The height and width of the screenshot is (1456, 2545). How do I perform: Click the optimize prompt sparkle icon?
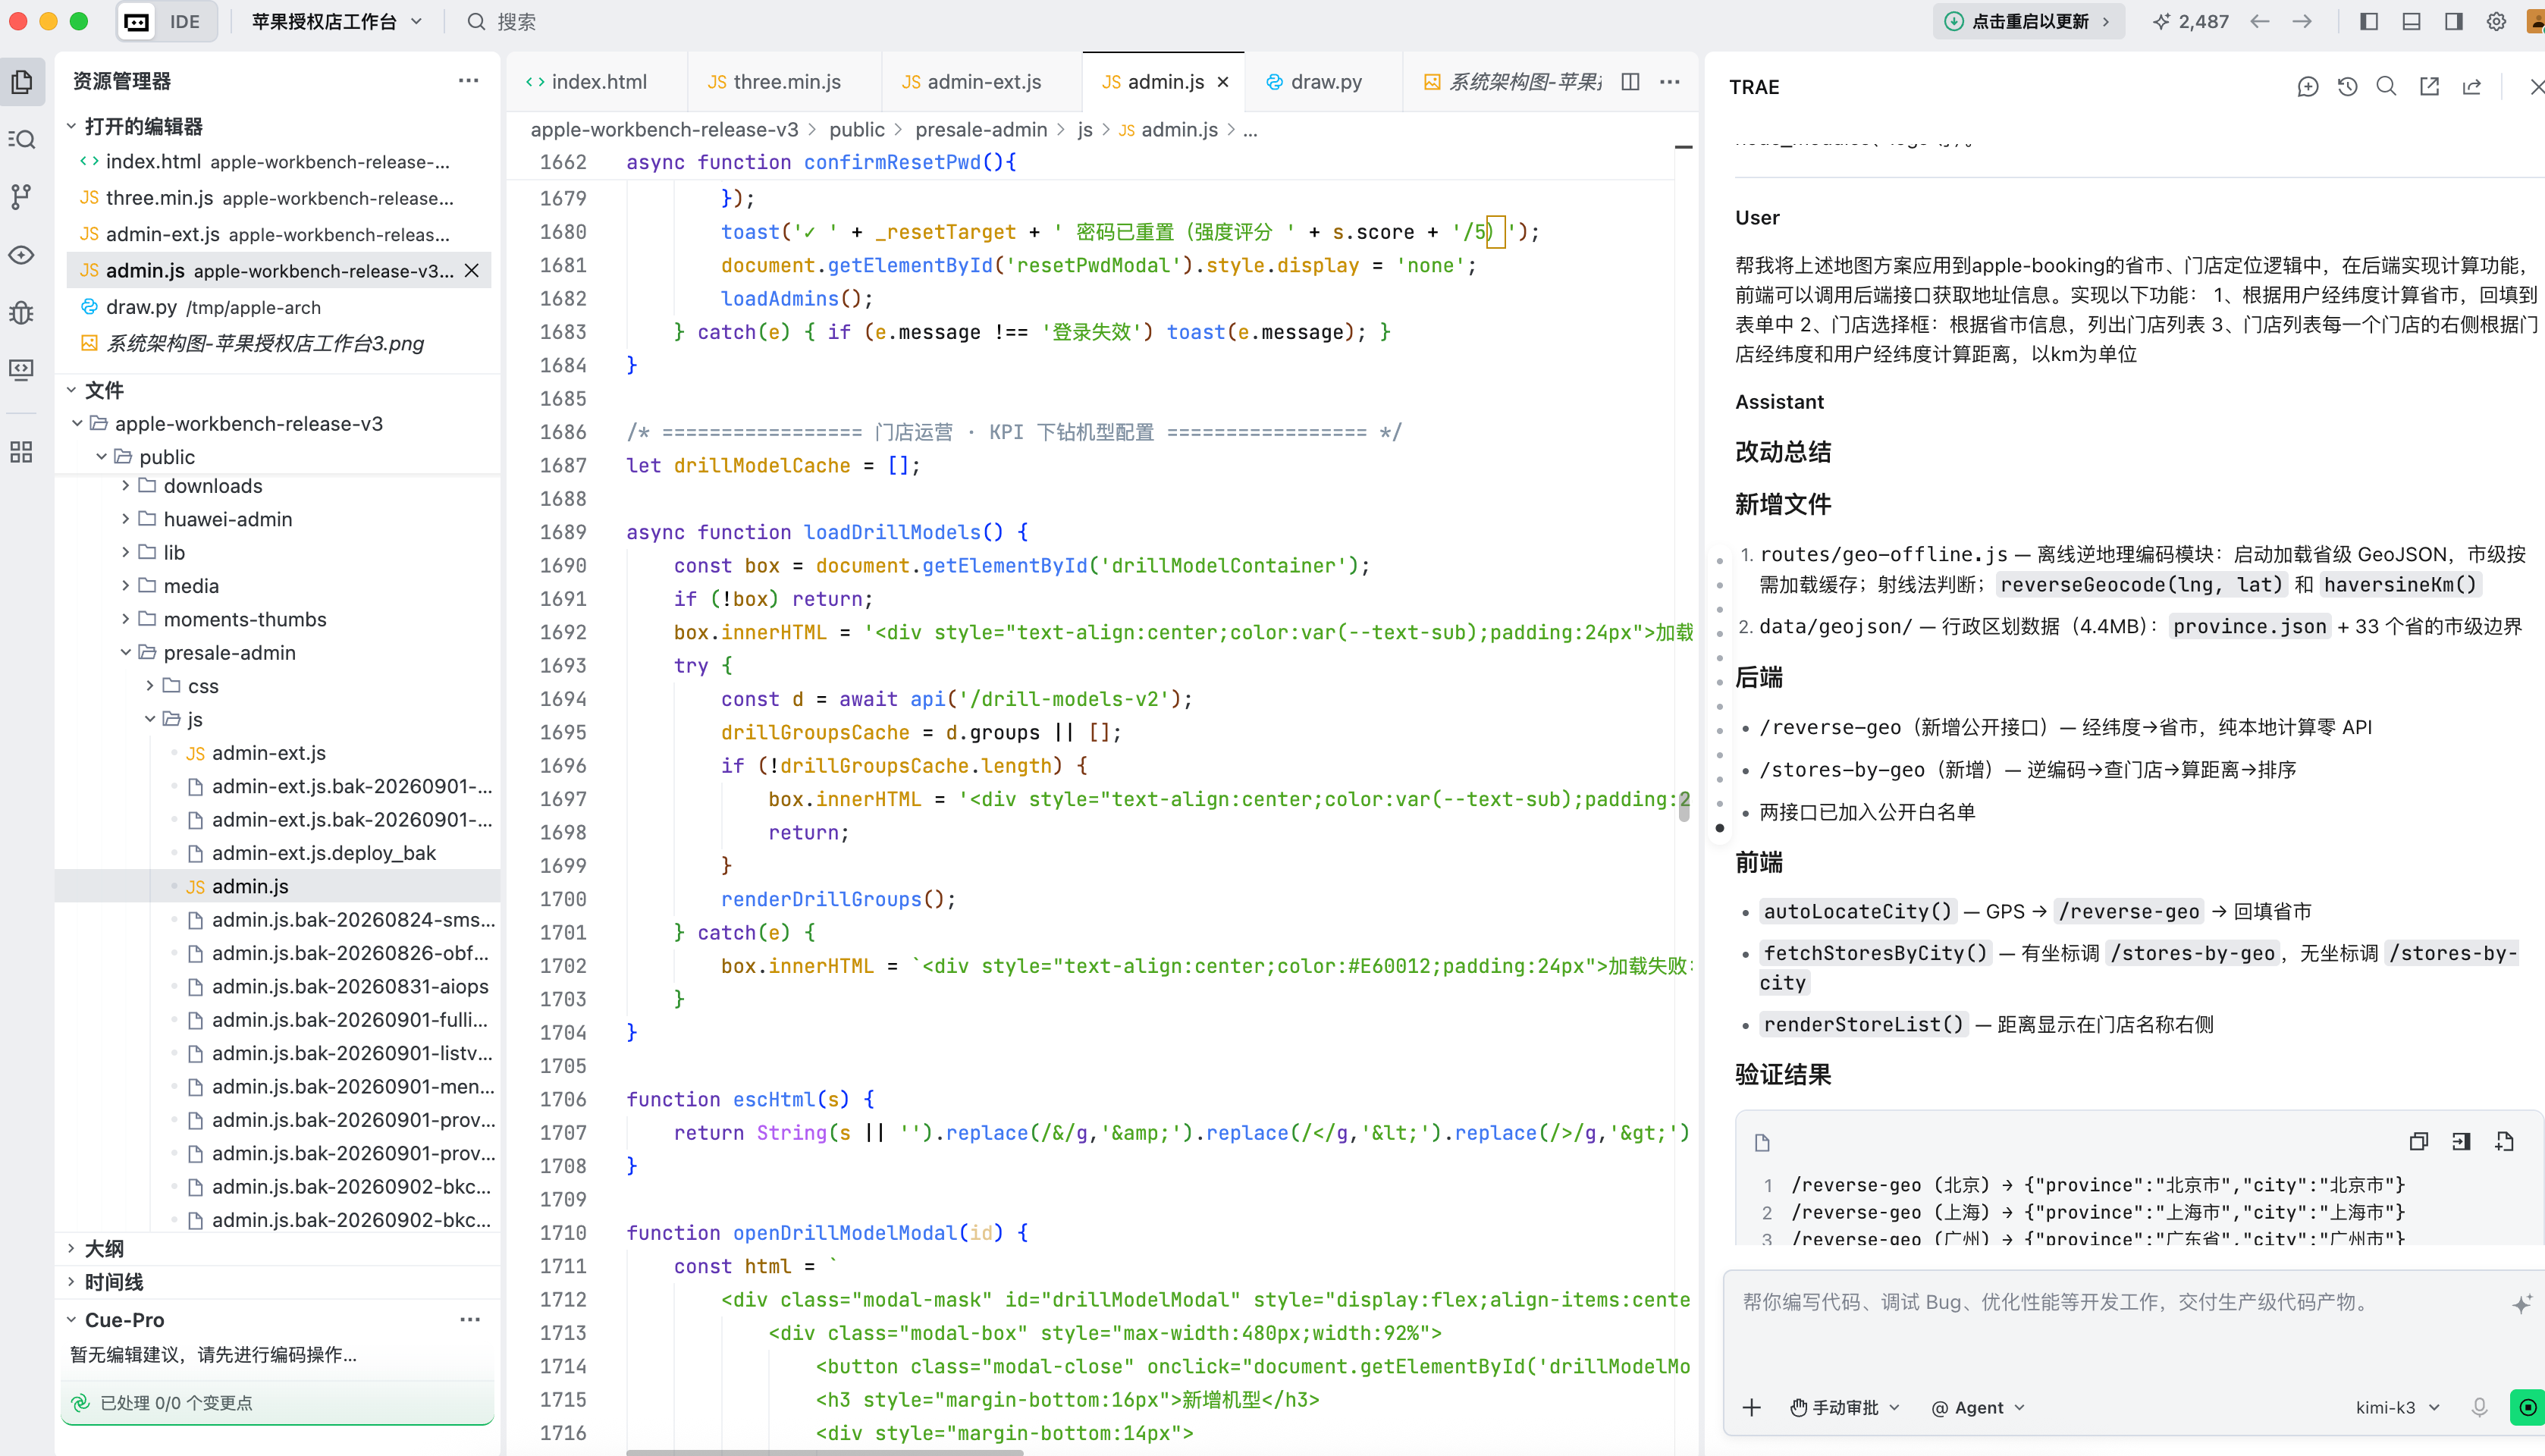[x=2521, y=1304]
